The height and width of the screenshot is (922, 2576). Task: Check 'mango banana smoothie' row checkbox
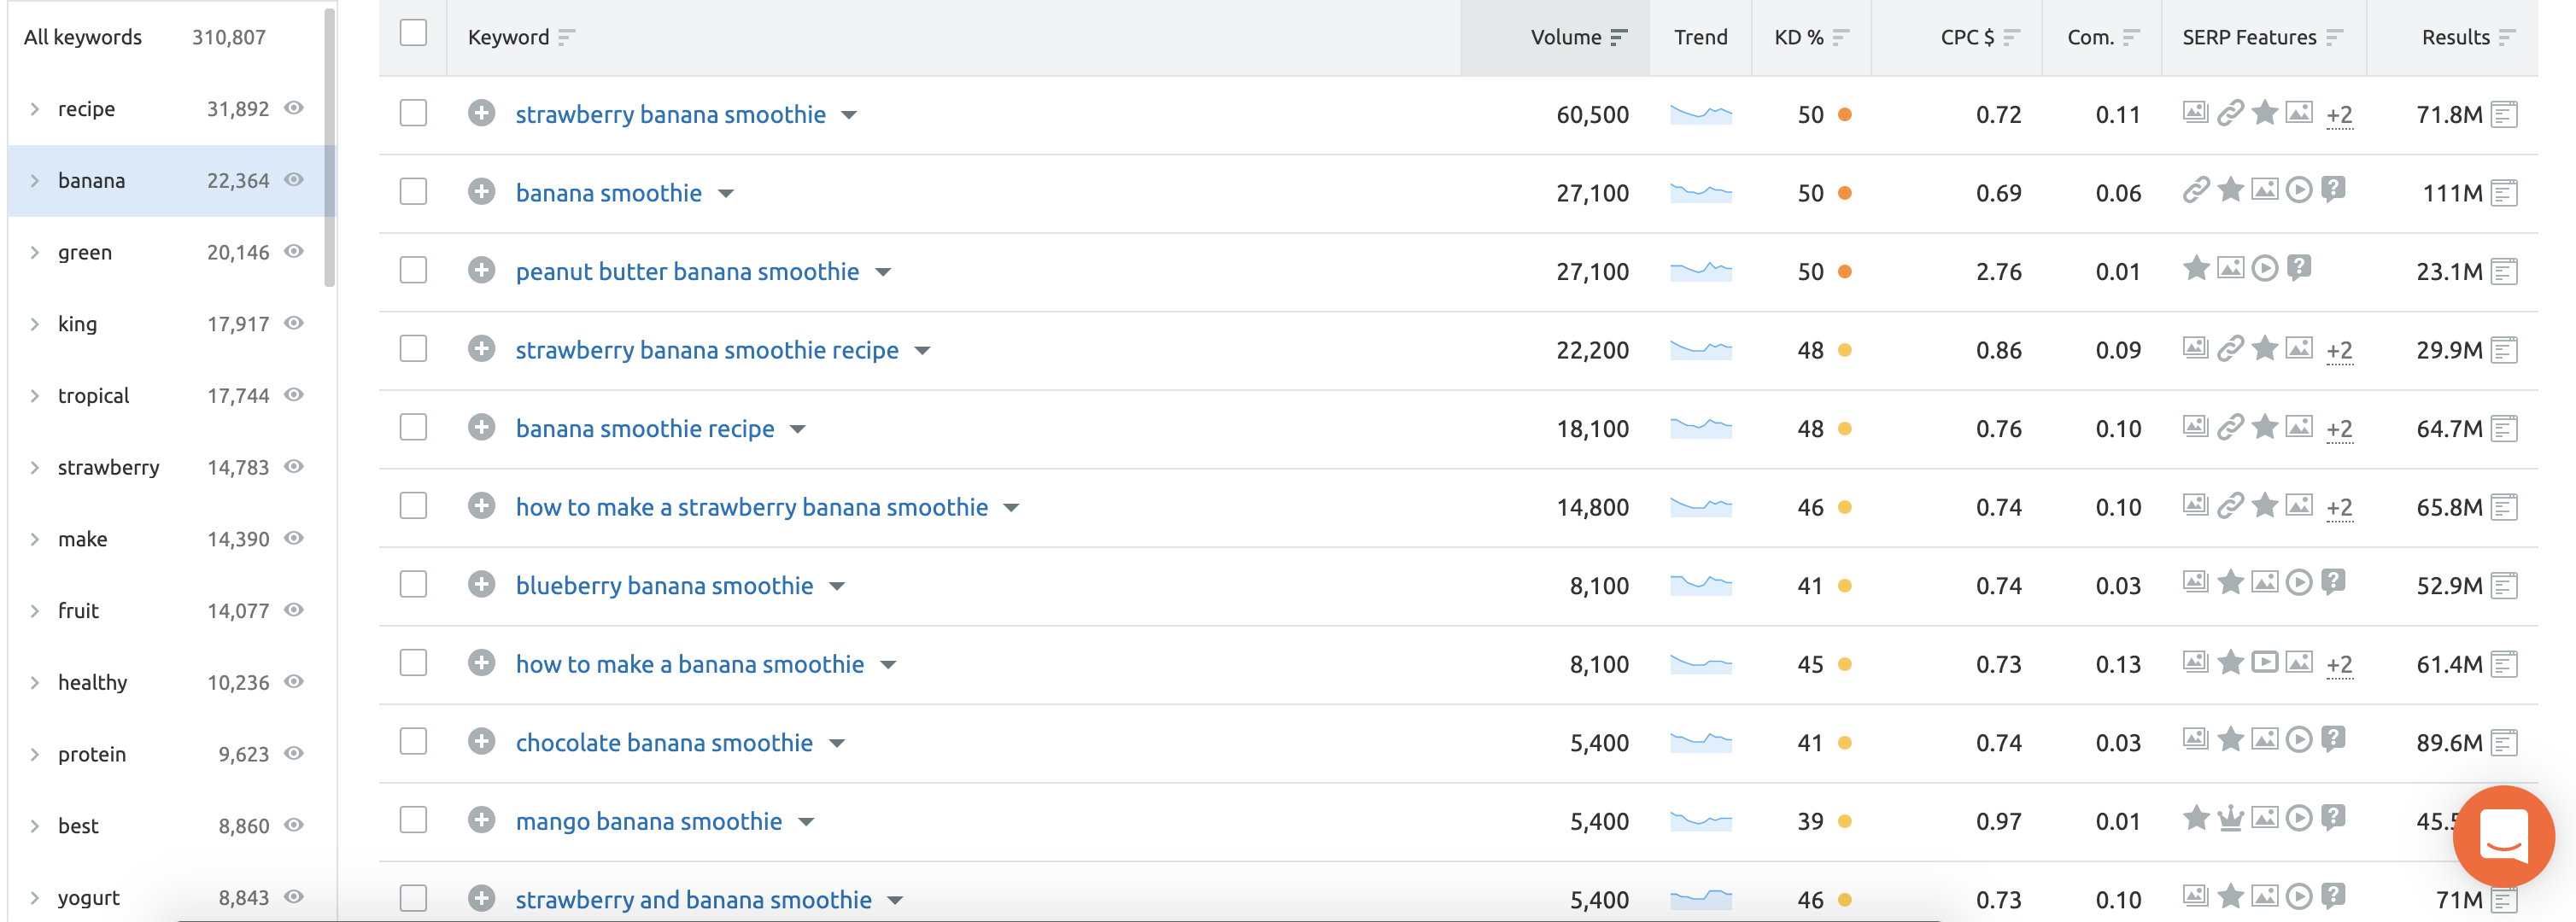(x=413, y=820)
